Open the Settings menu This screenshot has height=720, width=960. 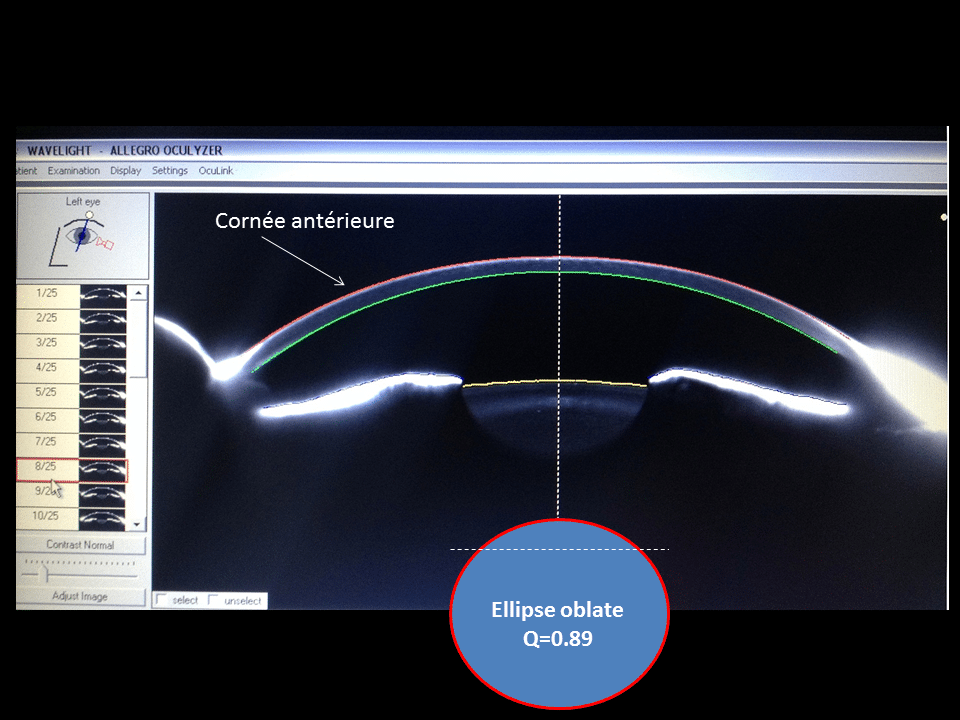(x=170, y=171)
